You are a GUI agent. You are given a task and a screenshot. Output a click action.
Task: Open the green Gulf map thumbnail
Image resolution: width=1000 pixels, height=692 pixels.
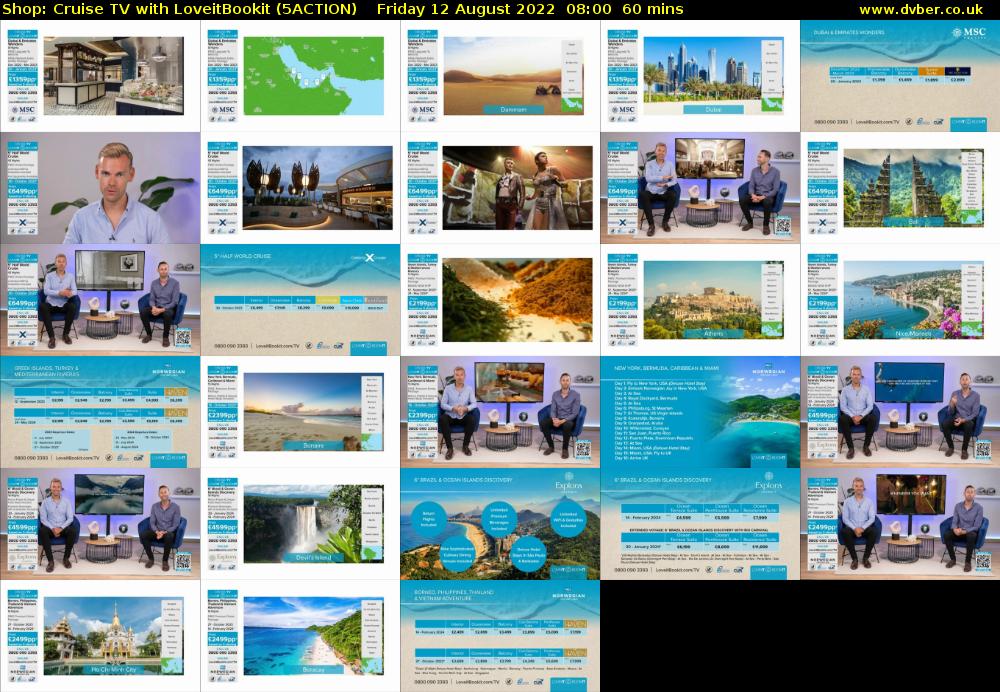click(300, 76)
